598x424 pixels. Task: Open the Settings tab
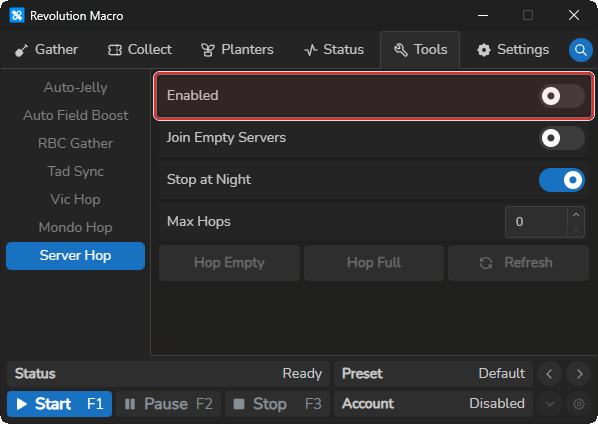point(513,50)
